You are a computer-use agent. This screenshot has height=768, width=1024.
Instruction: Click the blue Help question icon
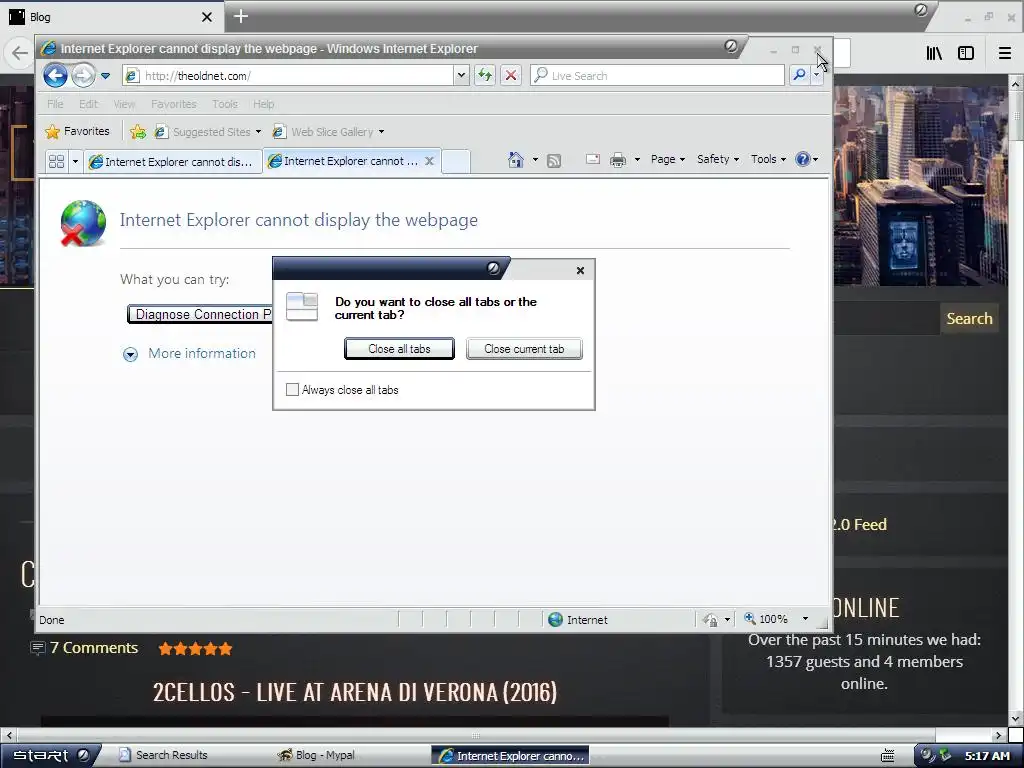(803, 159)
